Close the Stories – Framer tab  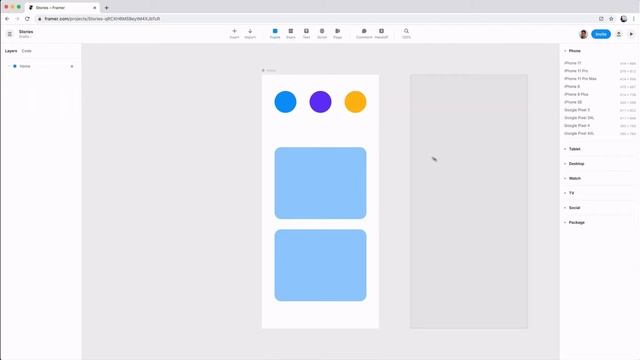tap(94, 8)
